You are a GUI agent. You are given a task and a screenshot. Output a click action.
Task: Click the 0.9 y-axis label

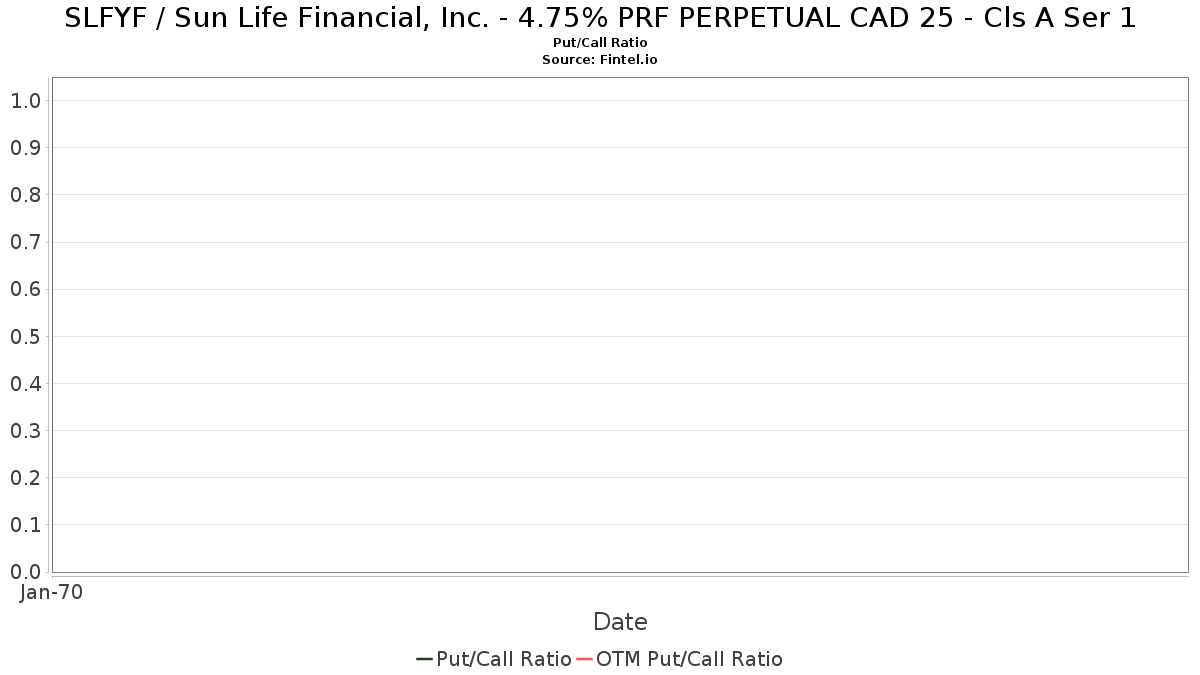pyautogui.click(x=25, y=148)
